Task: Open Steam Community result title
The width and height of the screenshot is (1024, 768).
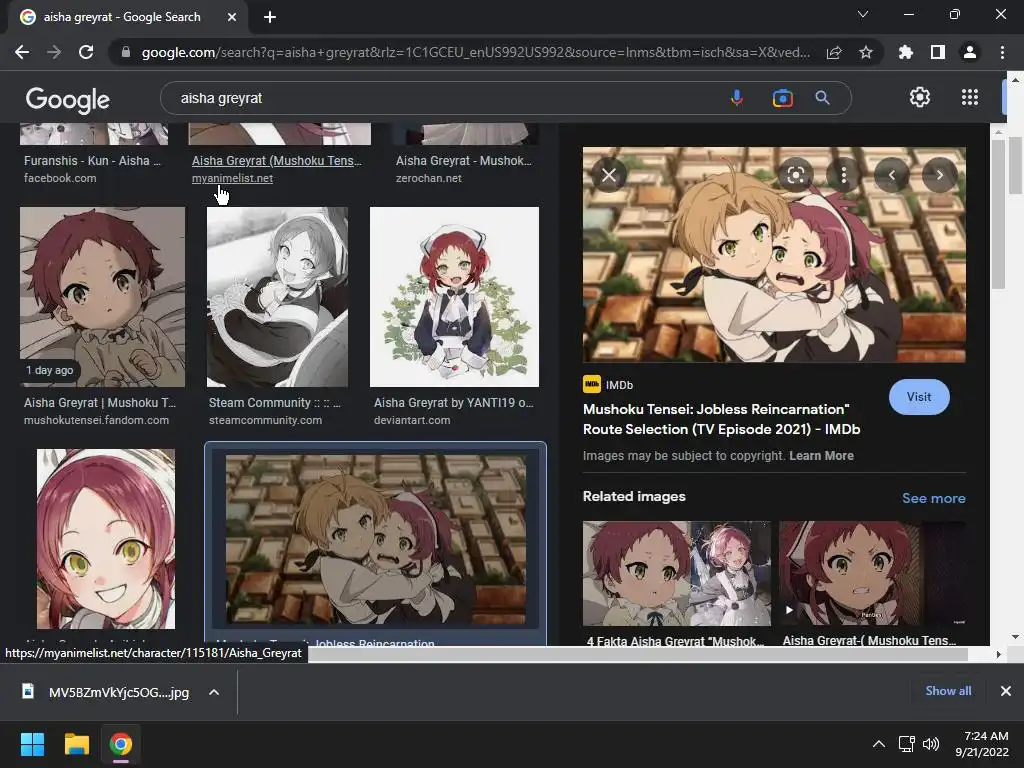Action: click(x=274, y=403)
